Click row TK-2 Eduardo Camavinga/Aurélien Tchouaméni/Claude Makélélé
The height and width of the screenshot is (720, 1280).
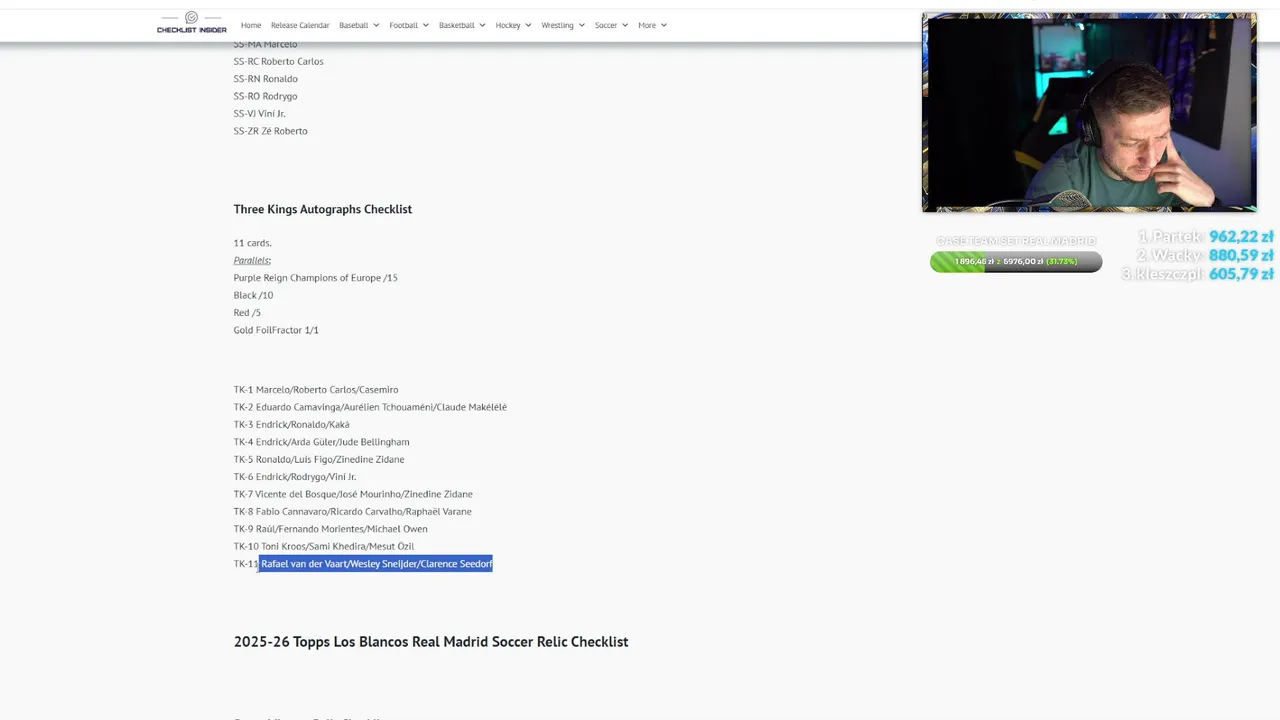370,407
